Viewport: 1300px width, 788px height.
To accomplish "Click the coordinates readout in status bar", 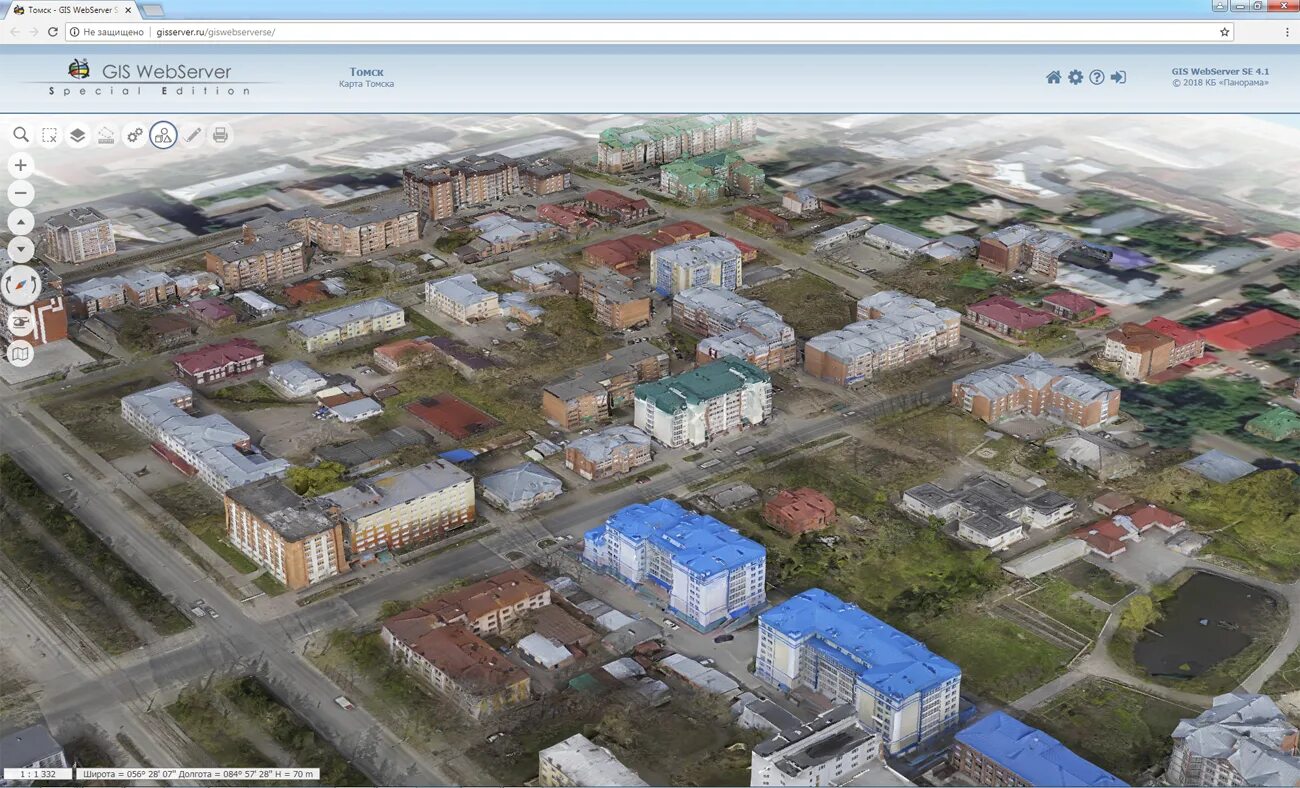I will 198,774.
